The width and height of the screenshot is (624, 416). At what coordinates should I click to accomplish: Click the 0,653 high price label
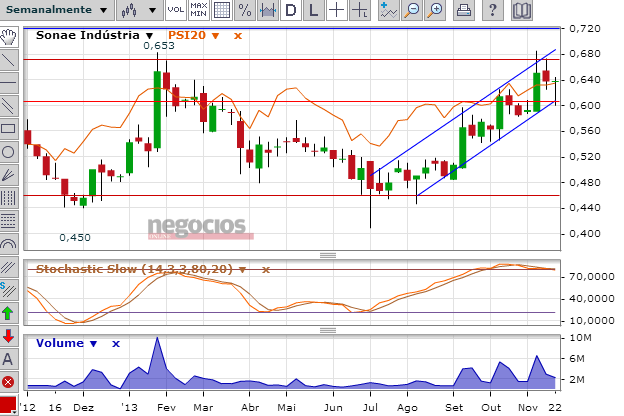(x=159, y=45)
